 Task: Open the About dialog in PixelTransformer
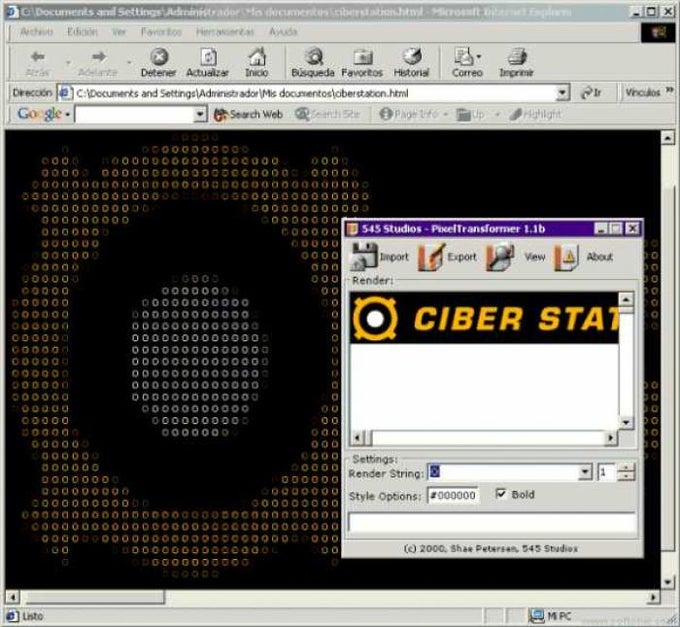tap(566, 257)
